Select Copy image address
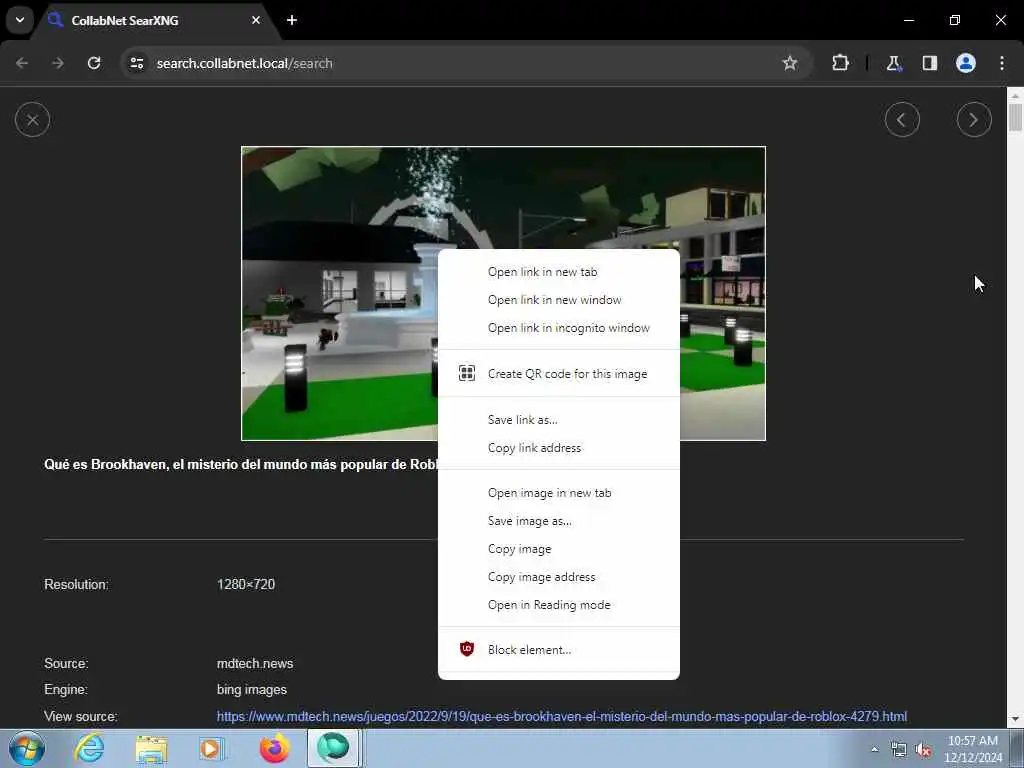 [x=558, y=577]
